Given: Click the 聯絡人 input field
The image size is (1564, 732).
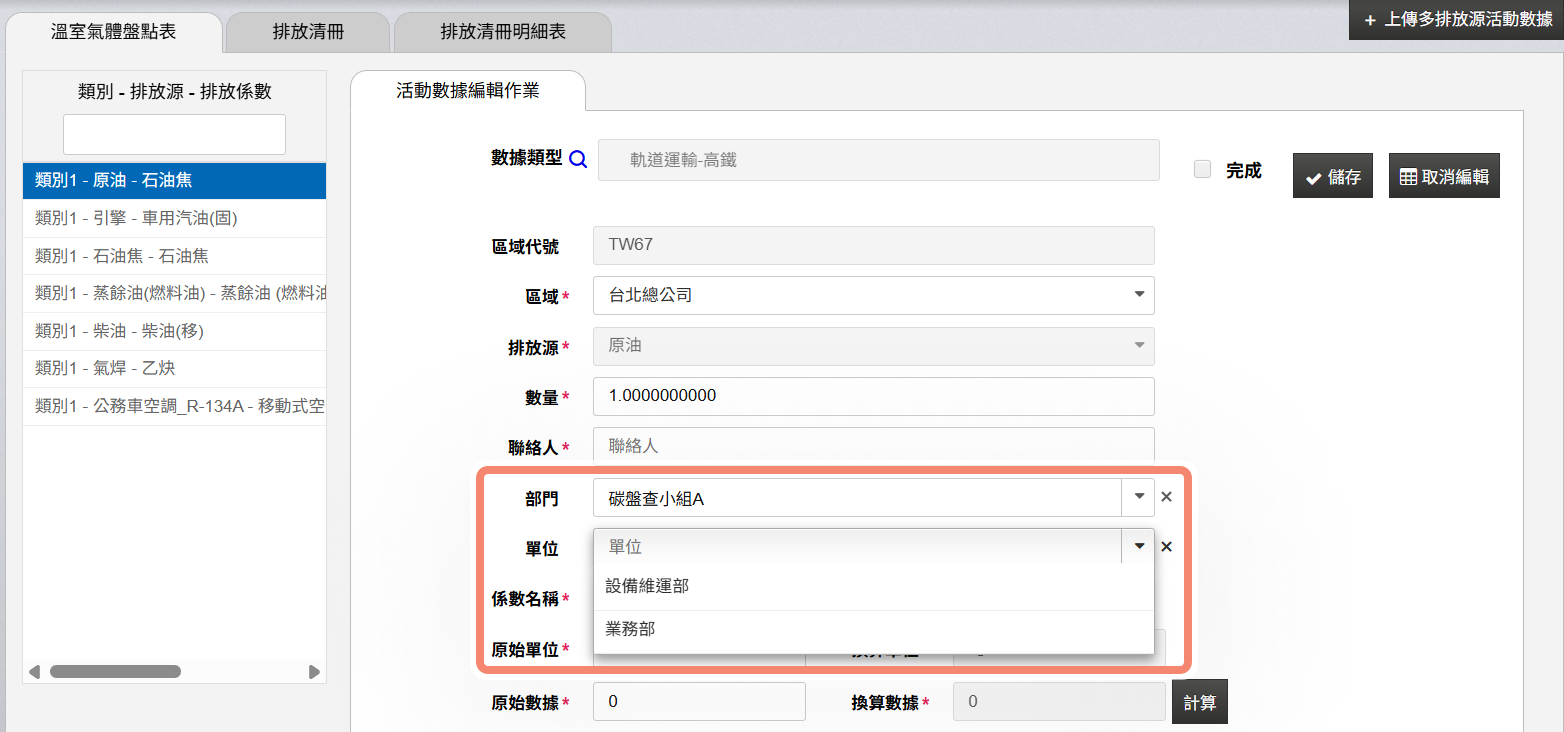Looking at the screenshot, I should (x=873, y=446).
